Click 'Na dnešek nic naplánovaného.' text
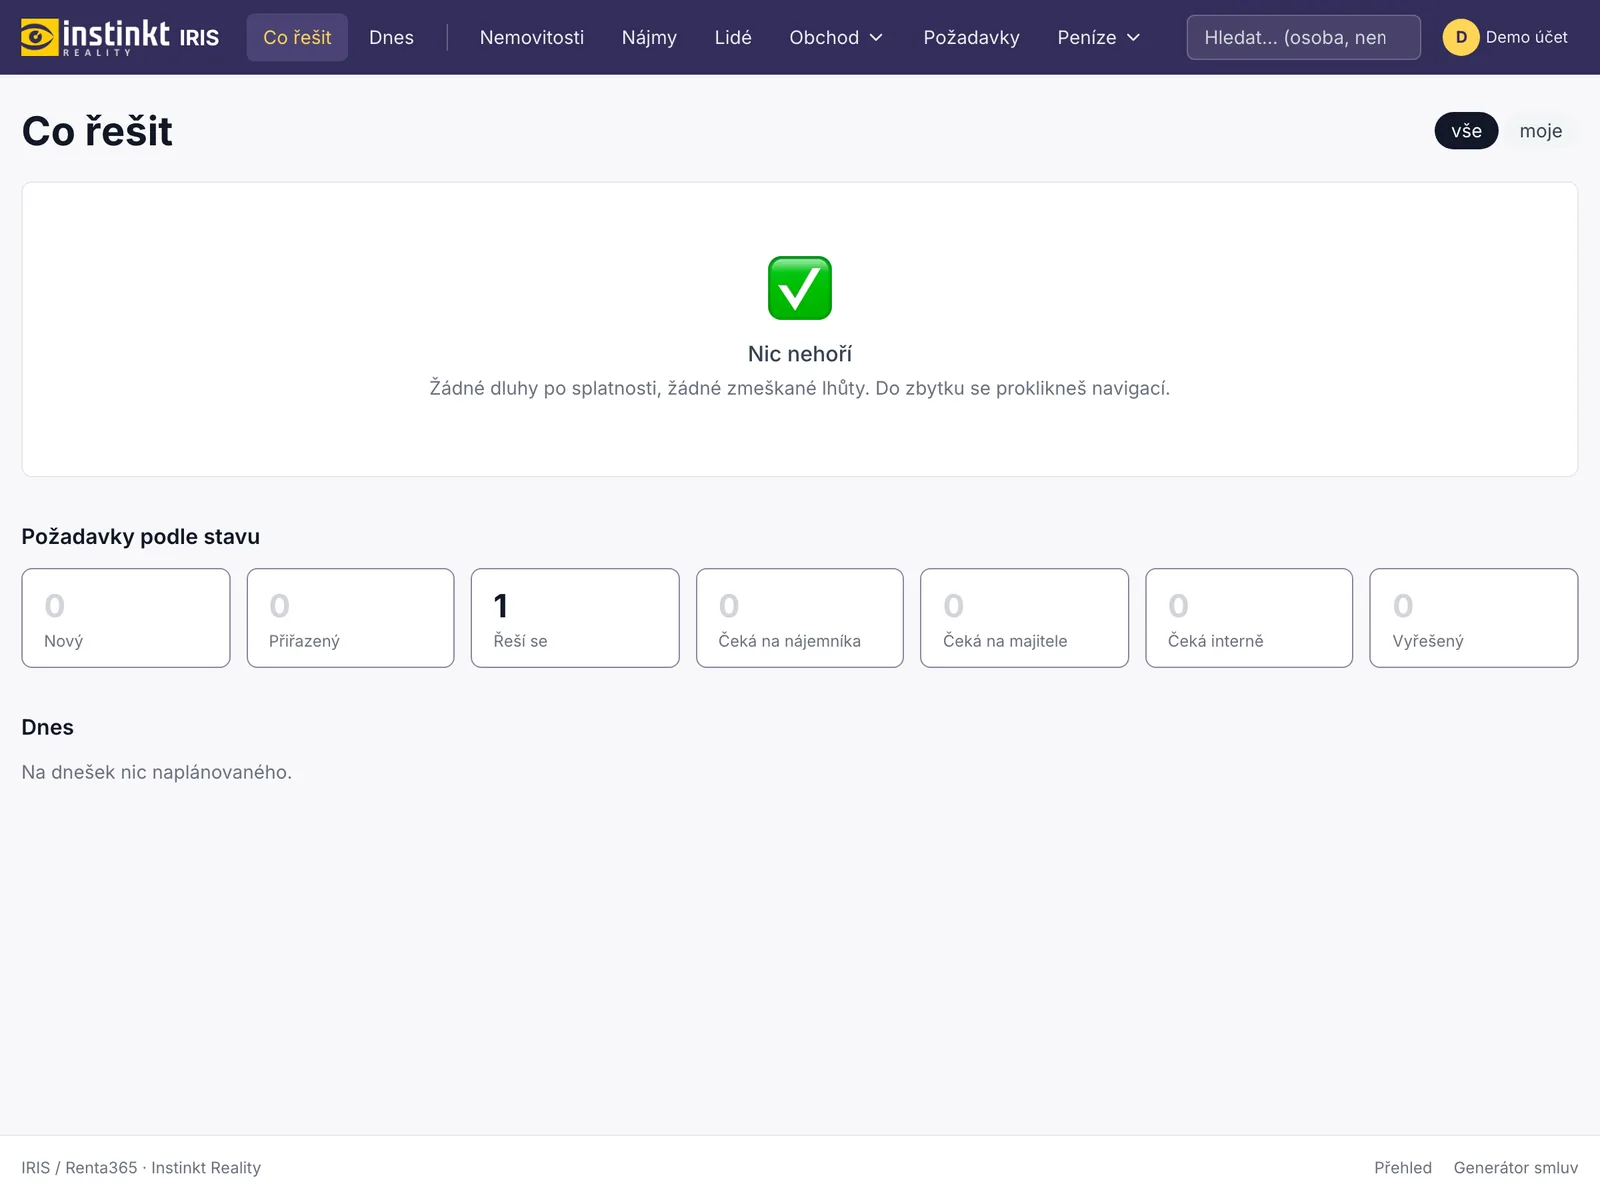1600x1200 pixels. click(157, 772)
